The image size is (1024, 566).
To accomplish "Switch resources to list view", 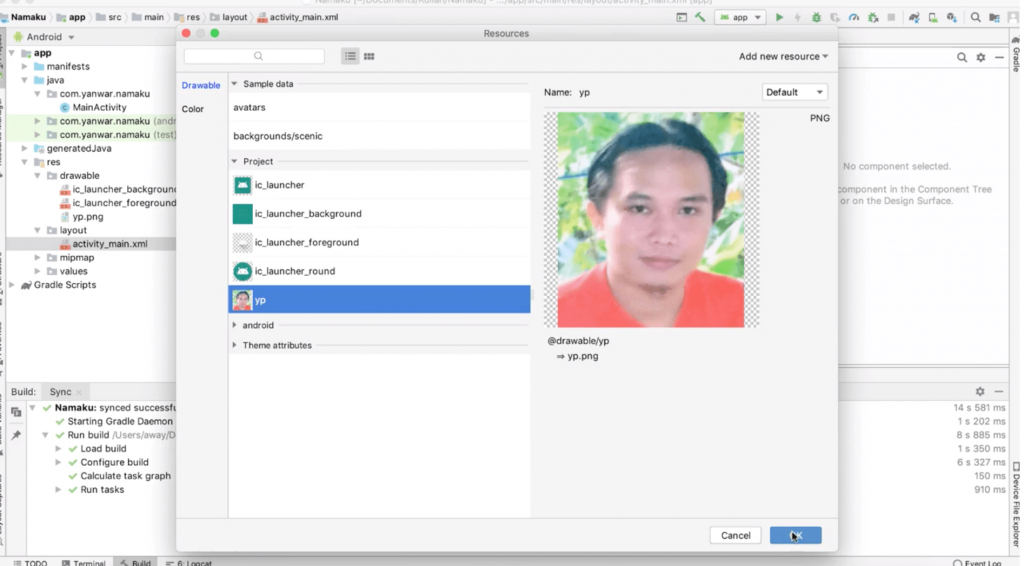I will coord(350,57).
